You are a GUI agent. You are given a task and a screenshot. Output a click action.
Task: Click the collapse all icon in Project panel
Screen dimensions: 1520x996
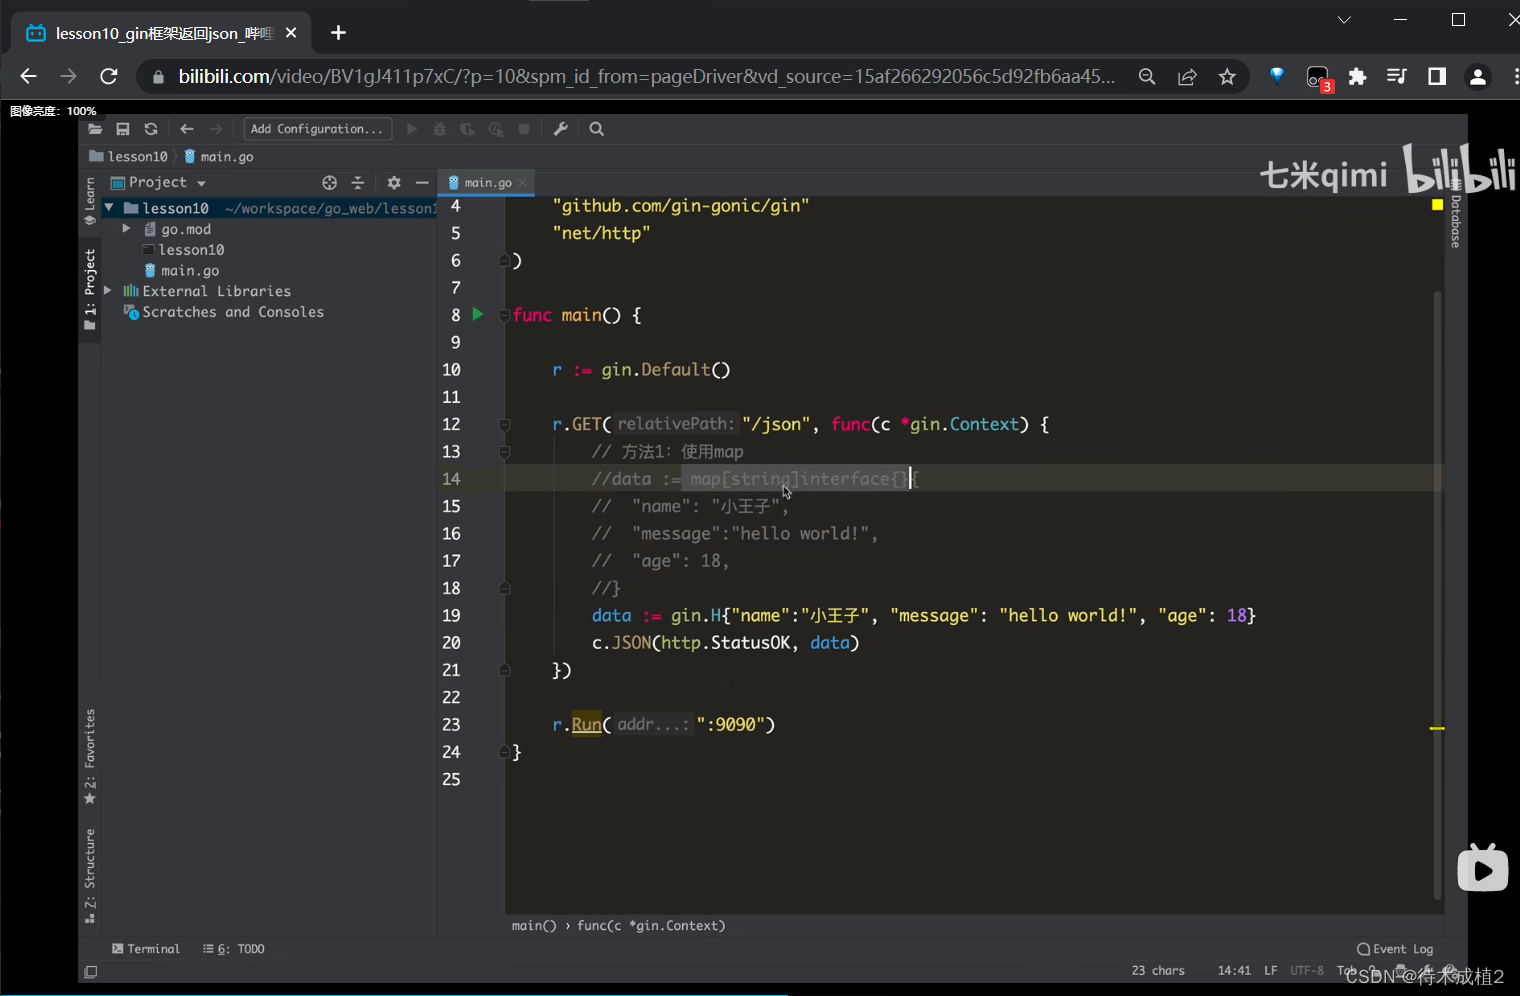[x=358, y=183]
